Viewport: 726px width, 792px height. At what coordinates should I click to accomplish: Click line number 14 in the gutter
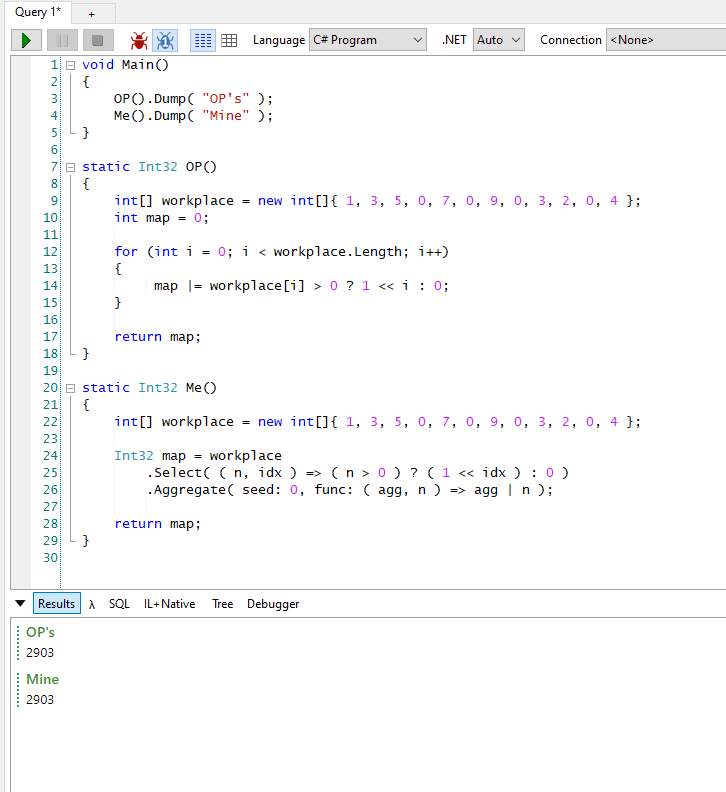51,286
